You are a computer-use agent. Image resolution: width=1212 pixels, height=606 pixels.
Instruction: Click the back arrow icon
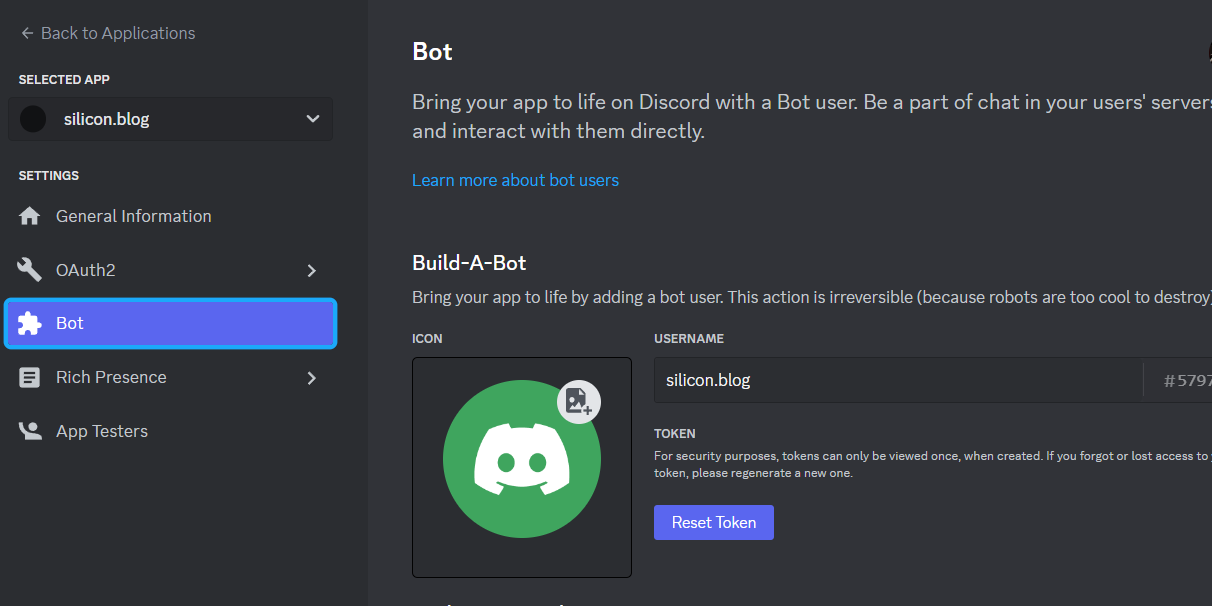coord(27,33)
